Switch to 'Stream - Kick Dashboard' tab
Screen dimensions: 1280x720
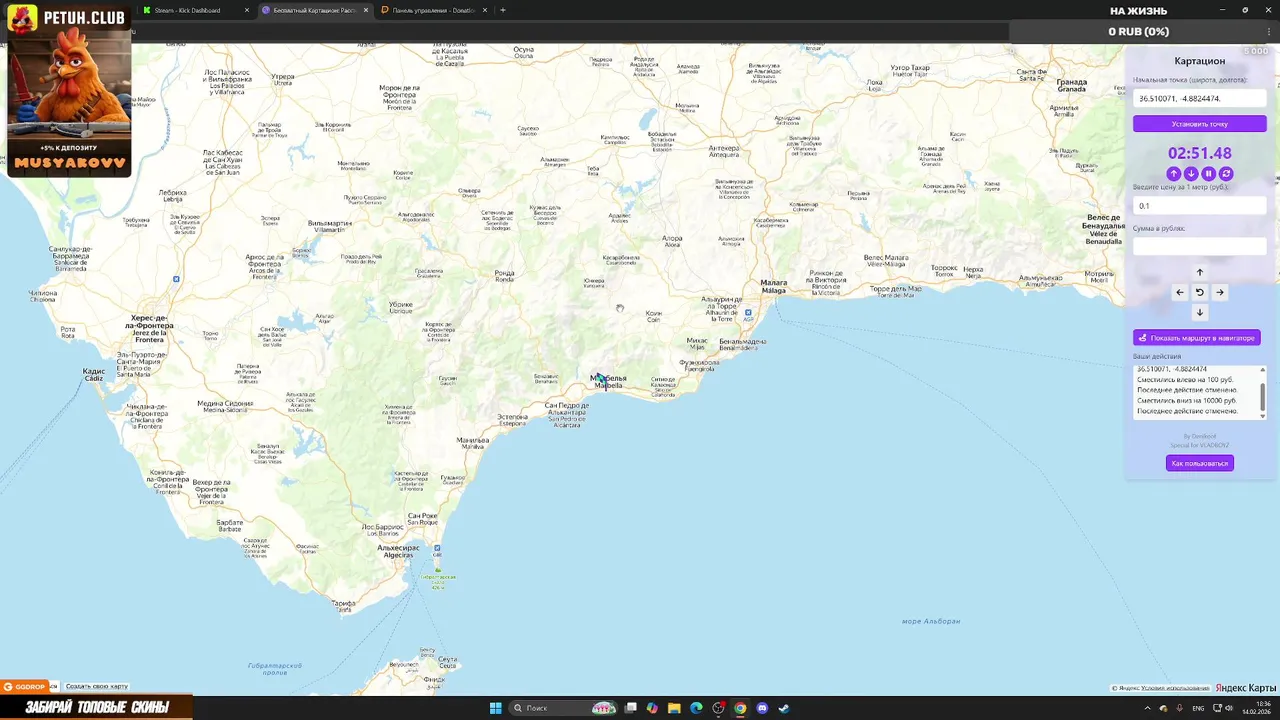[x=193, y=10]
